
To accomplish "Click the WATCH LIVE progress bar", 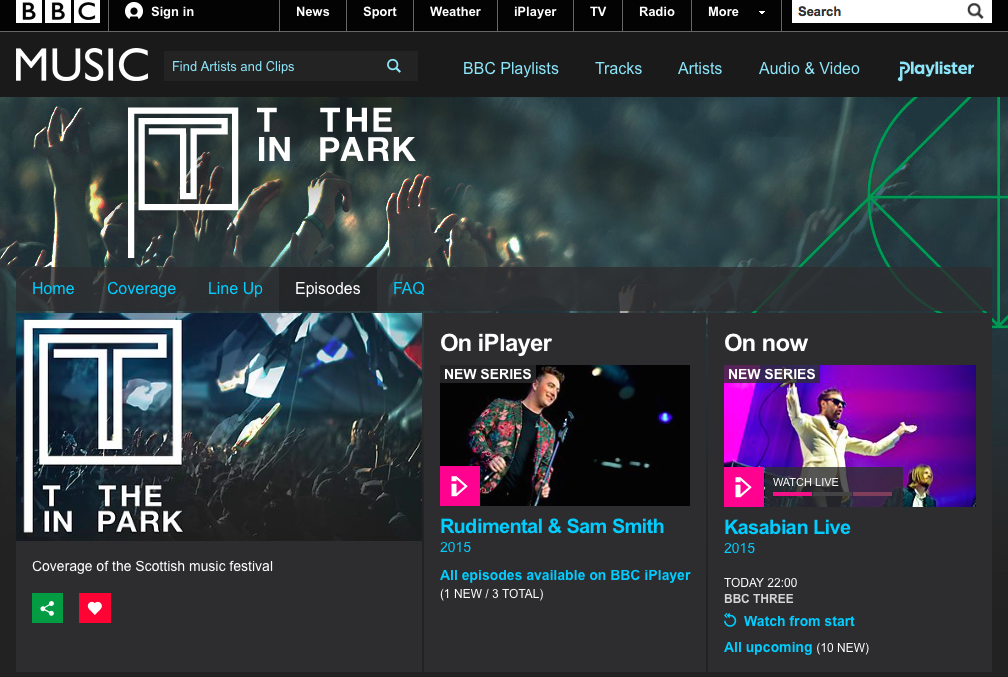I will point(832,494).
